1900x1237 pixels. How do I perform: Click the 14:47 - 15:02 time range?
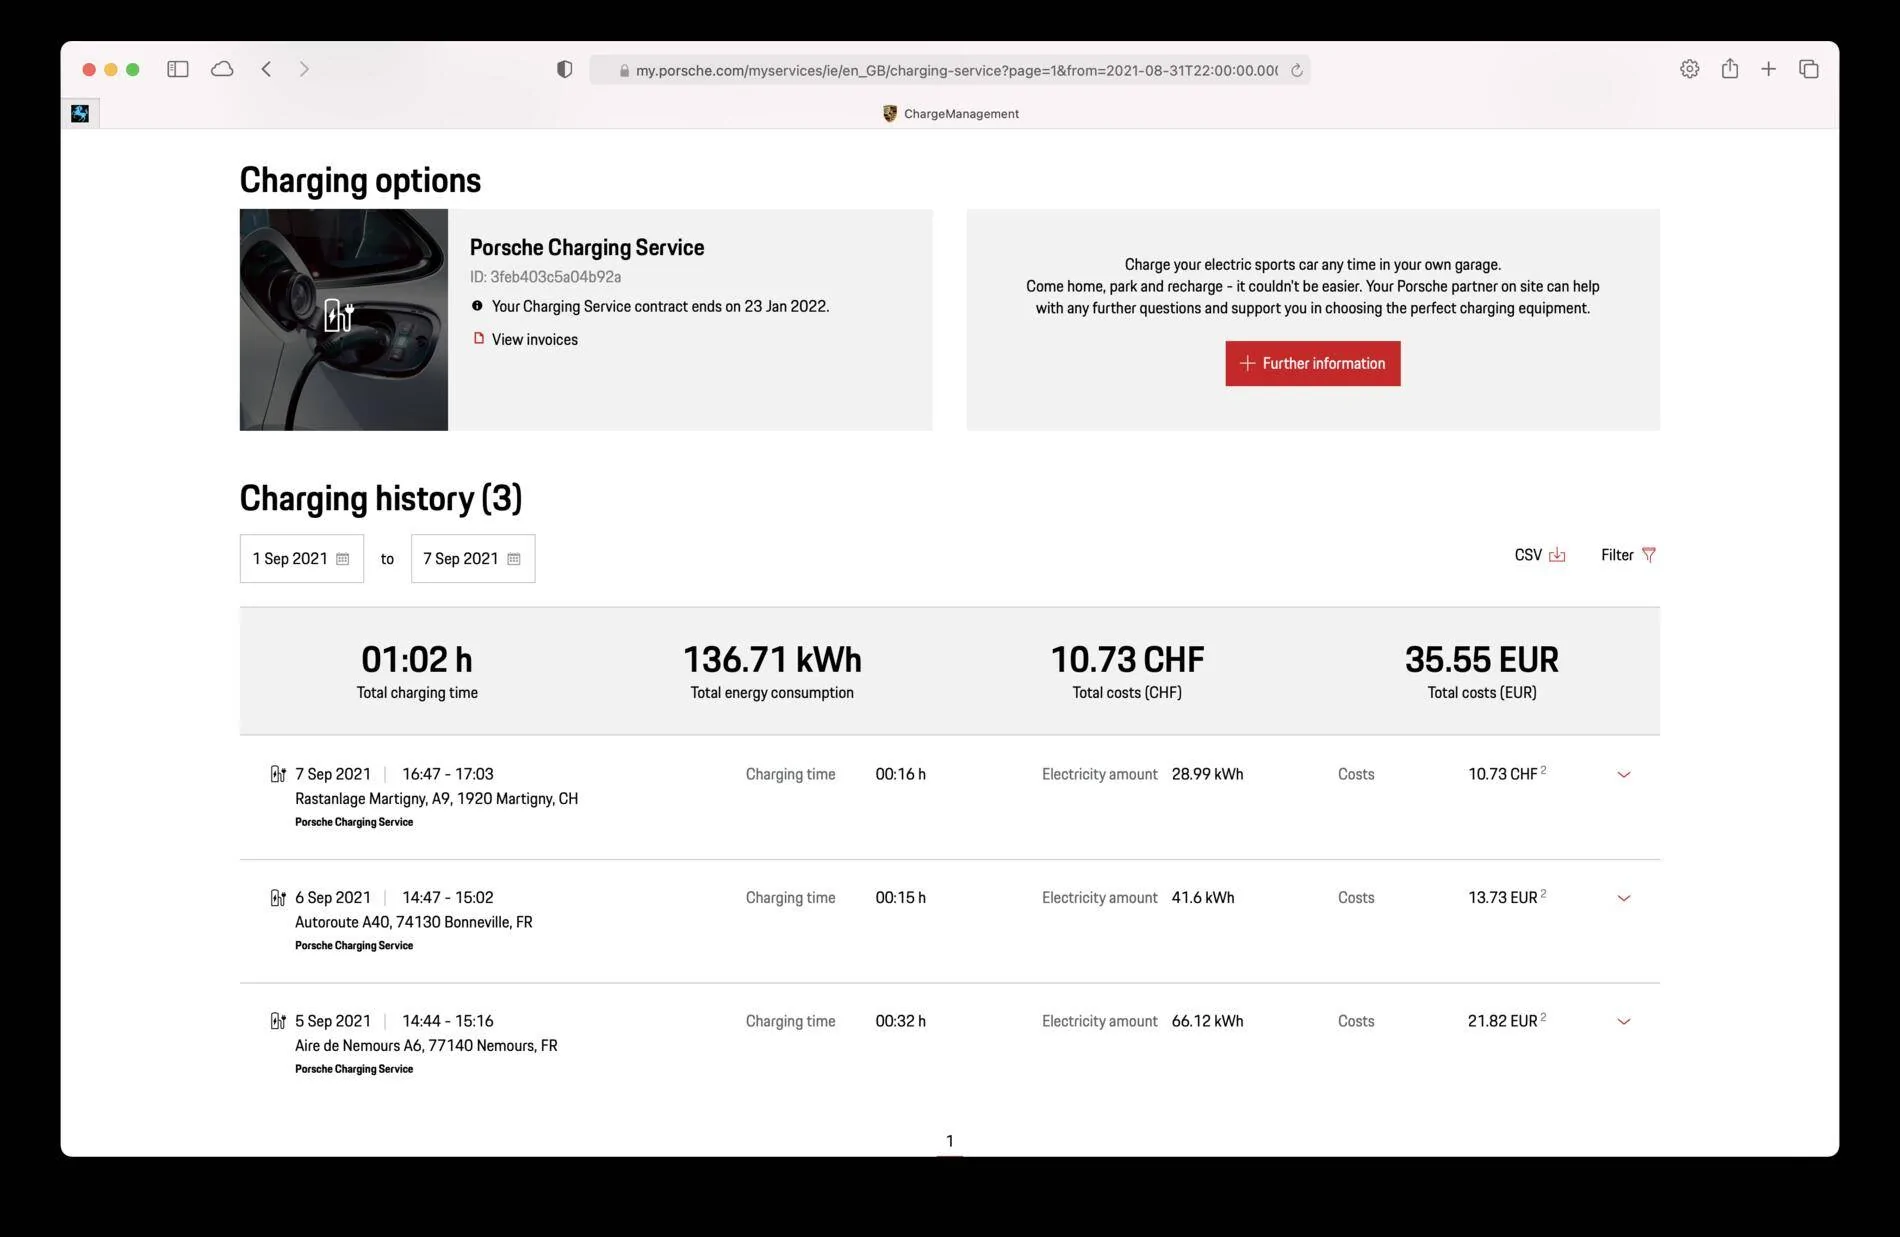pos(448,898)
